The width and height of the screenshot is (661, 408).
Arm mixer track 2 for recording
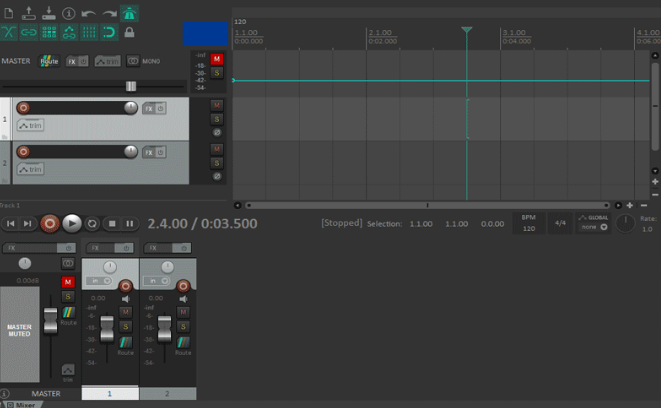(x=183, y=286)
